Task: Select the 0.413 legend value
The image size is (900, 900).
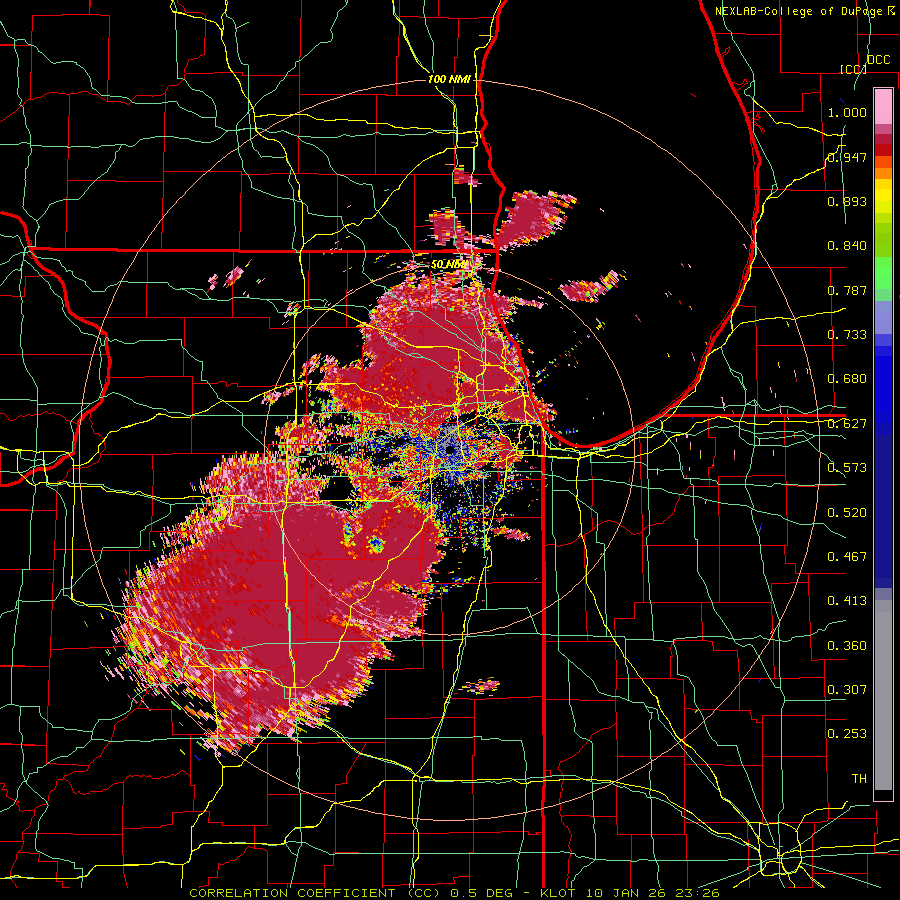Action: 847,601
